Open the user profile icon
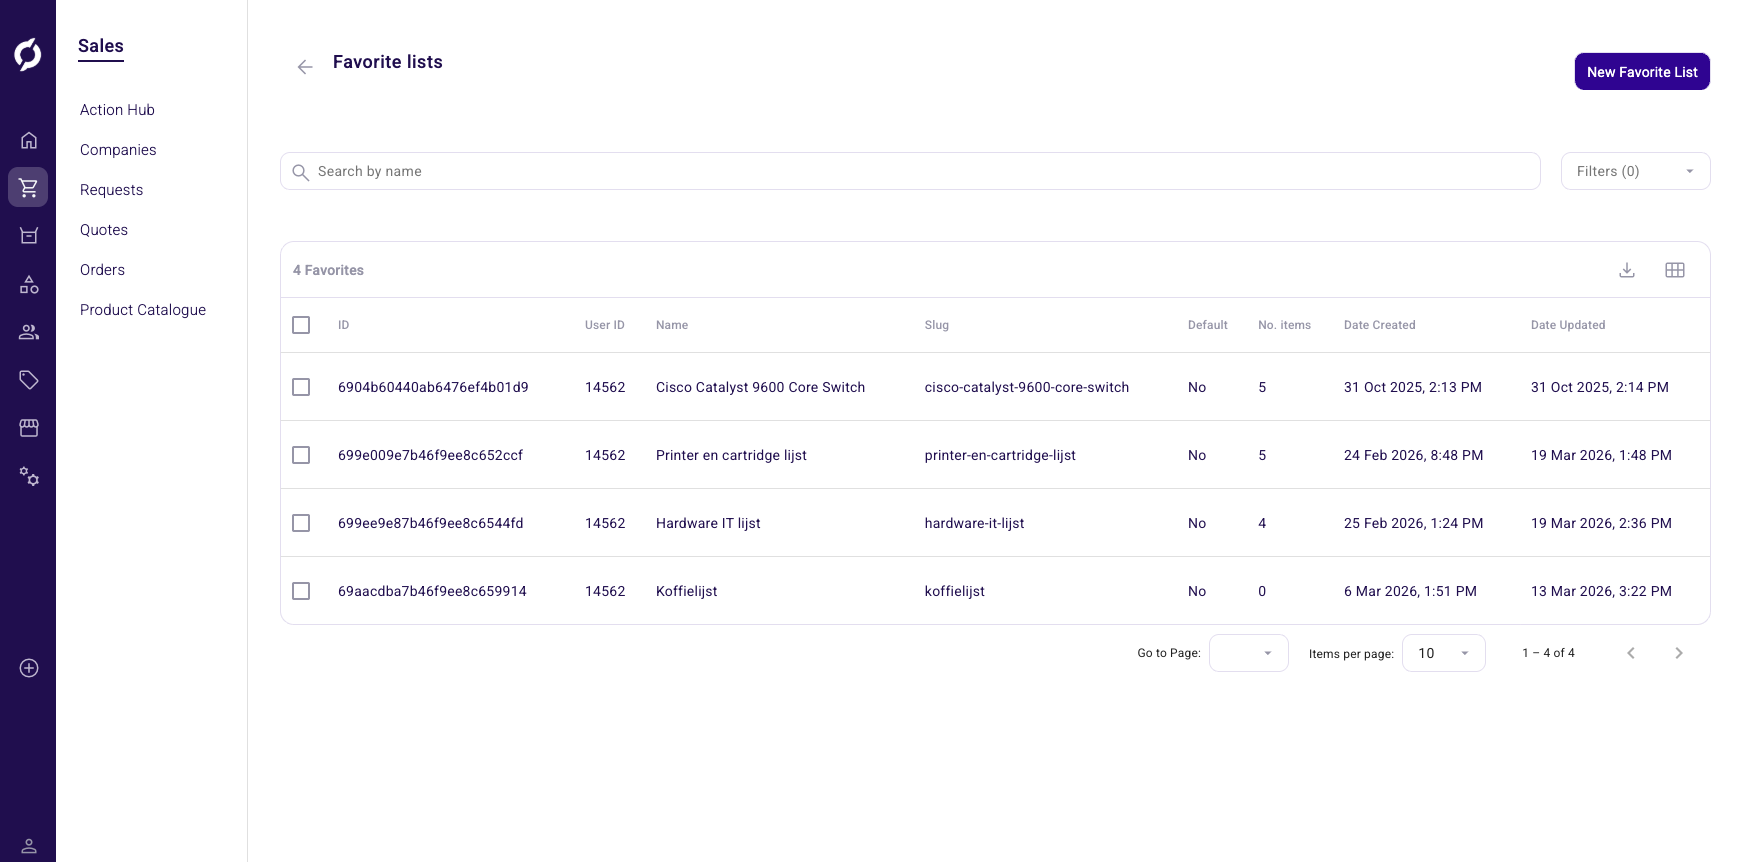Image resolution: width=1743 pixels, height=862 pixels. [29, 846]
